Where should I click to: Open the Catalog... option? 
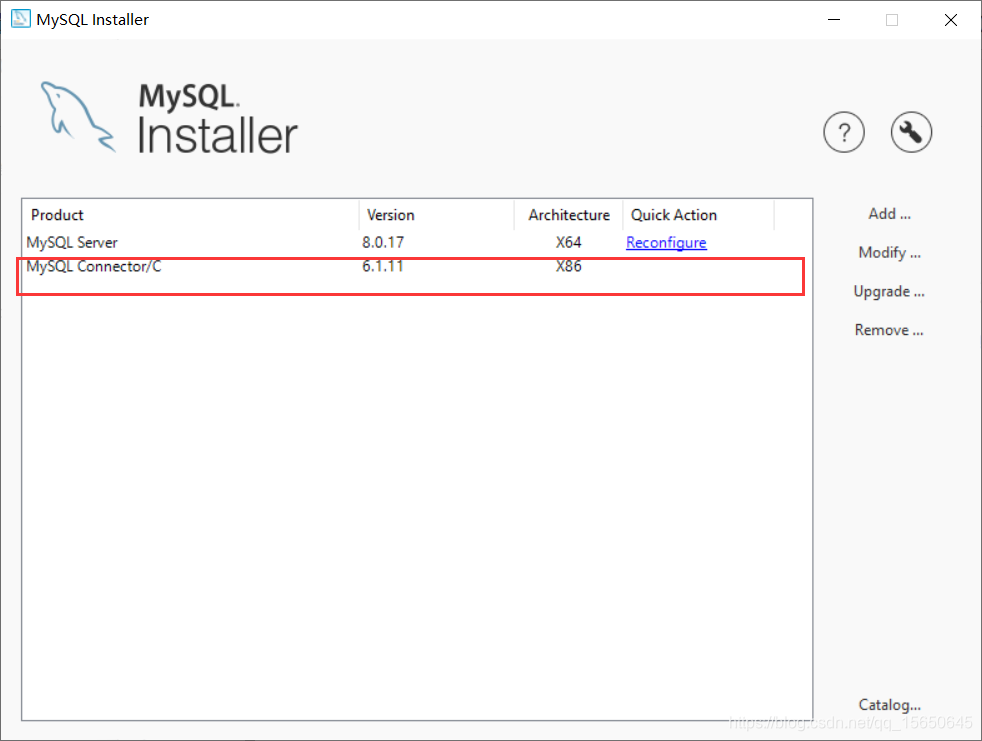point(889,705)
